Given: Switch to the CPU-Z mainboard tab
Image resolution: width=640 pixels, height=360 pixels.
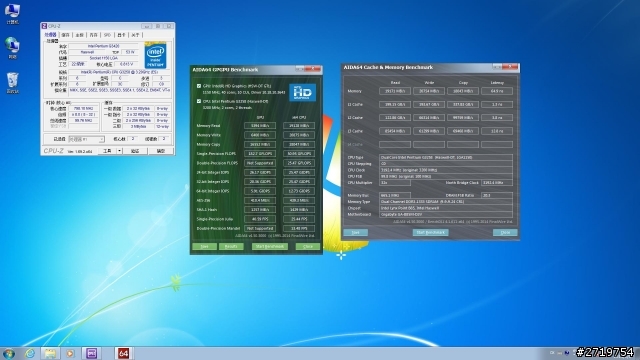Looking at the screenshot, I should pyautogui.click(x=79, y=35).
